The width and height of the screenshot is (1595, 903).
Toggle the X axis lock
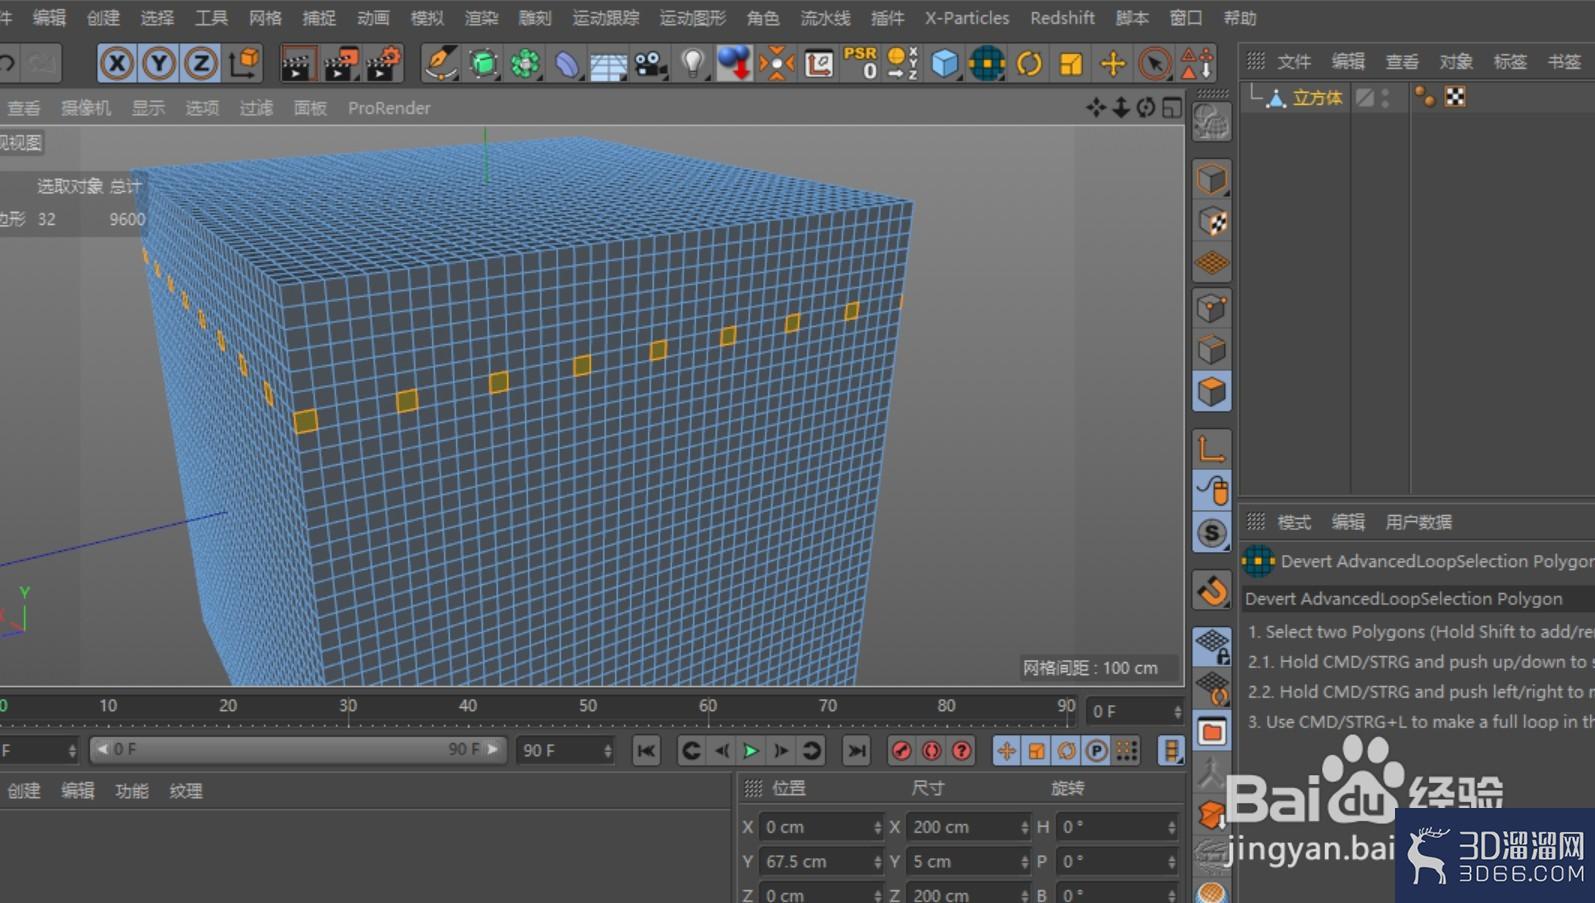pos(117,64)
